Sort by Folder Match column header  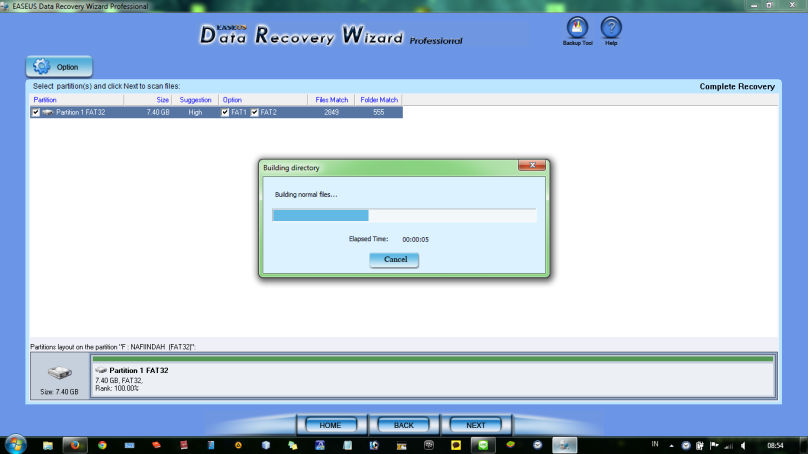pos(379,100)
